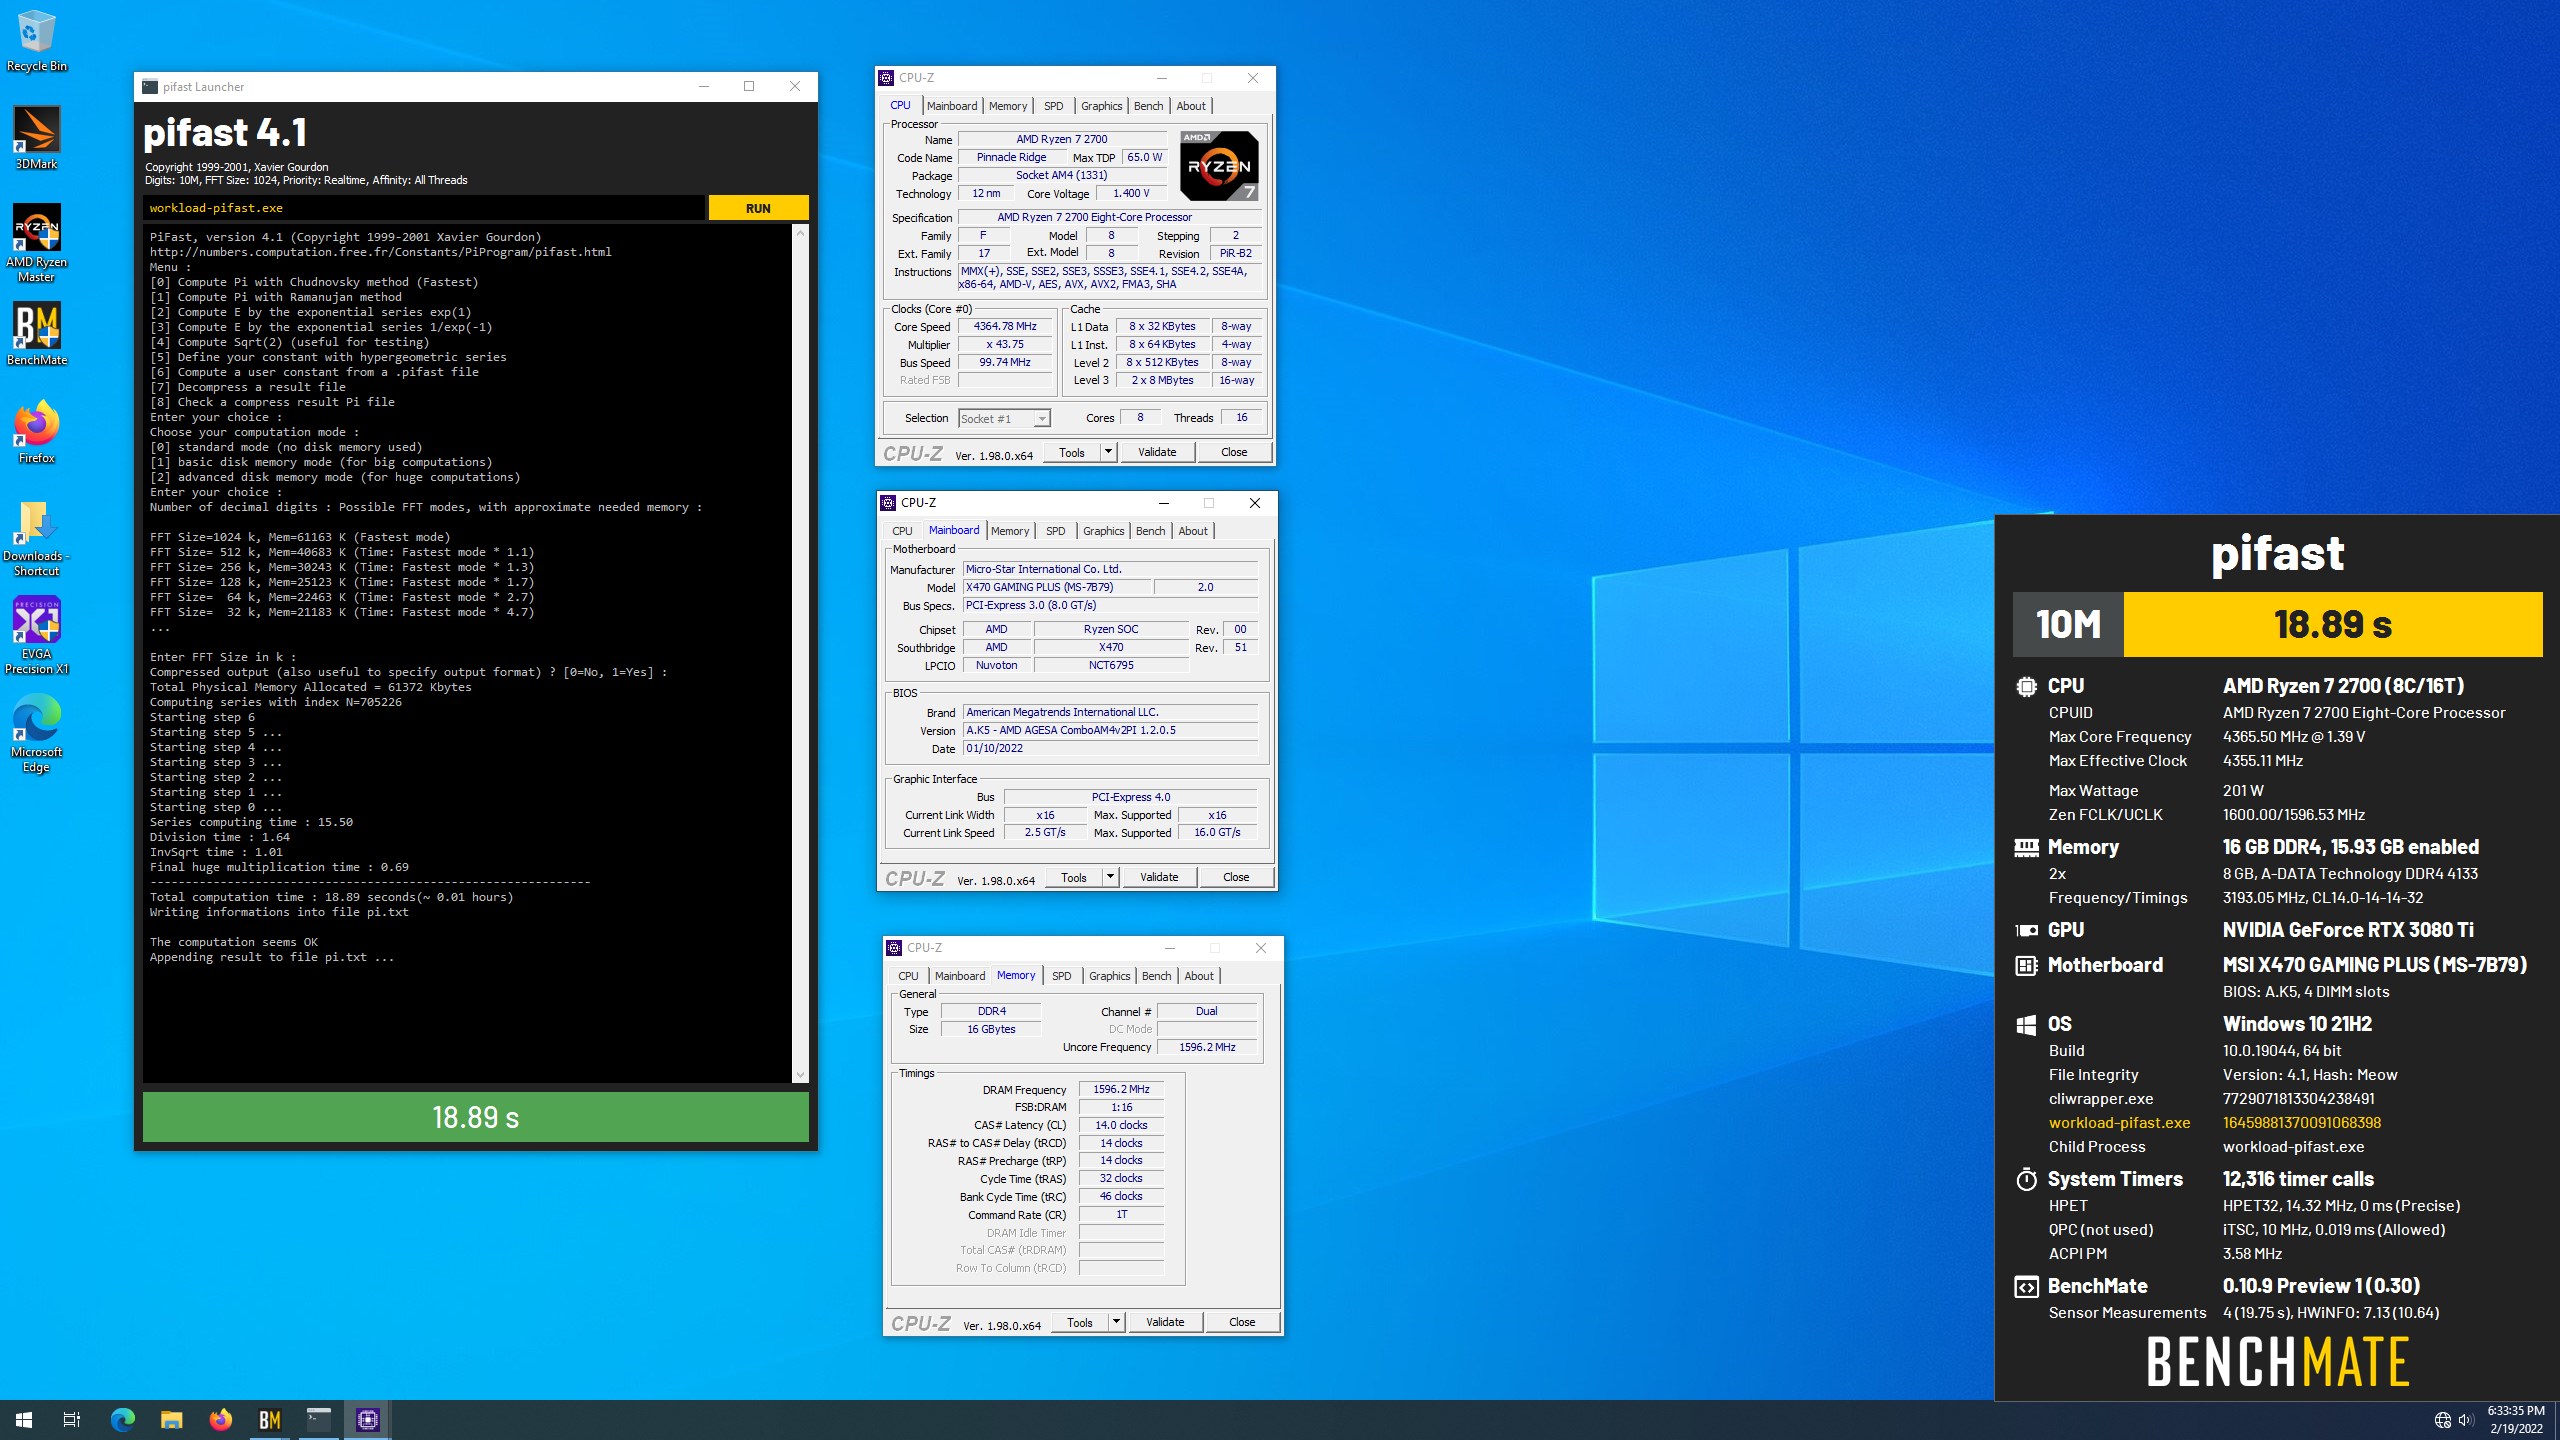Switch to pifast launcher console in taskbar
Screen dimensions: 2560x1440
(318, 1419)
